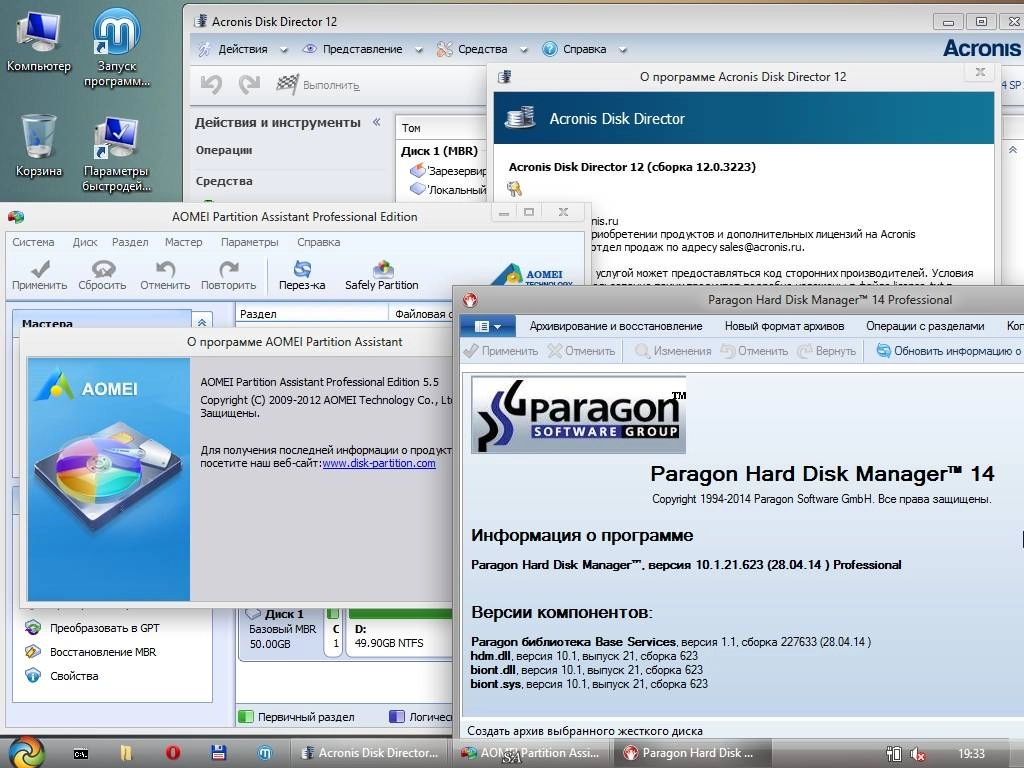Click the floppy disk icon in taskbar
Image resolution: width=1024 pixels, height=768 pixels.
218,753
